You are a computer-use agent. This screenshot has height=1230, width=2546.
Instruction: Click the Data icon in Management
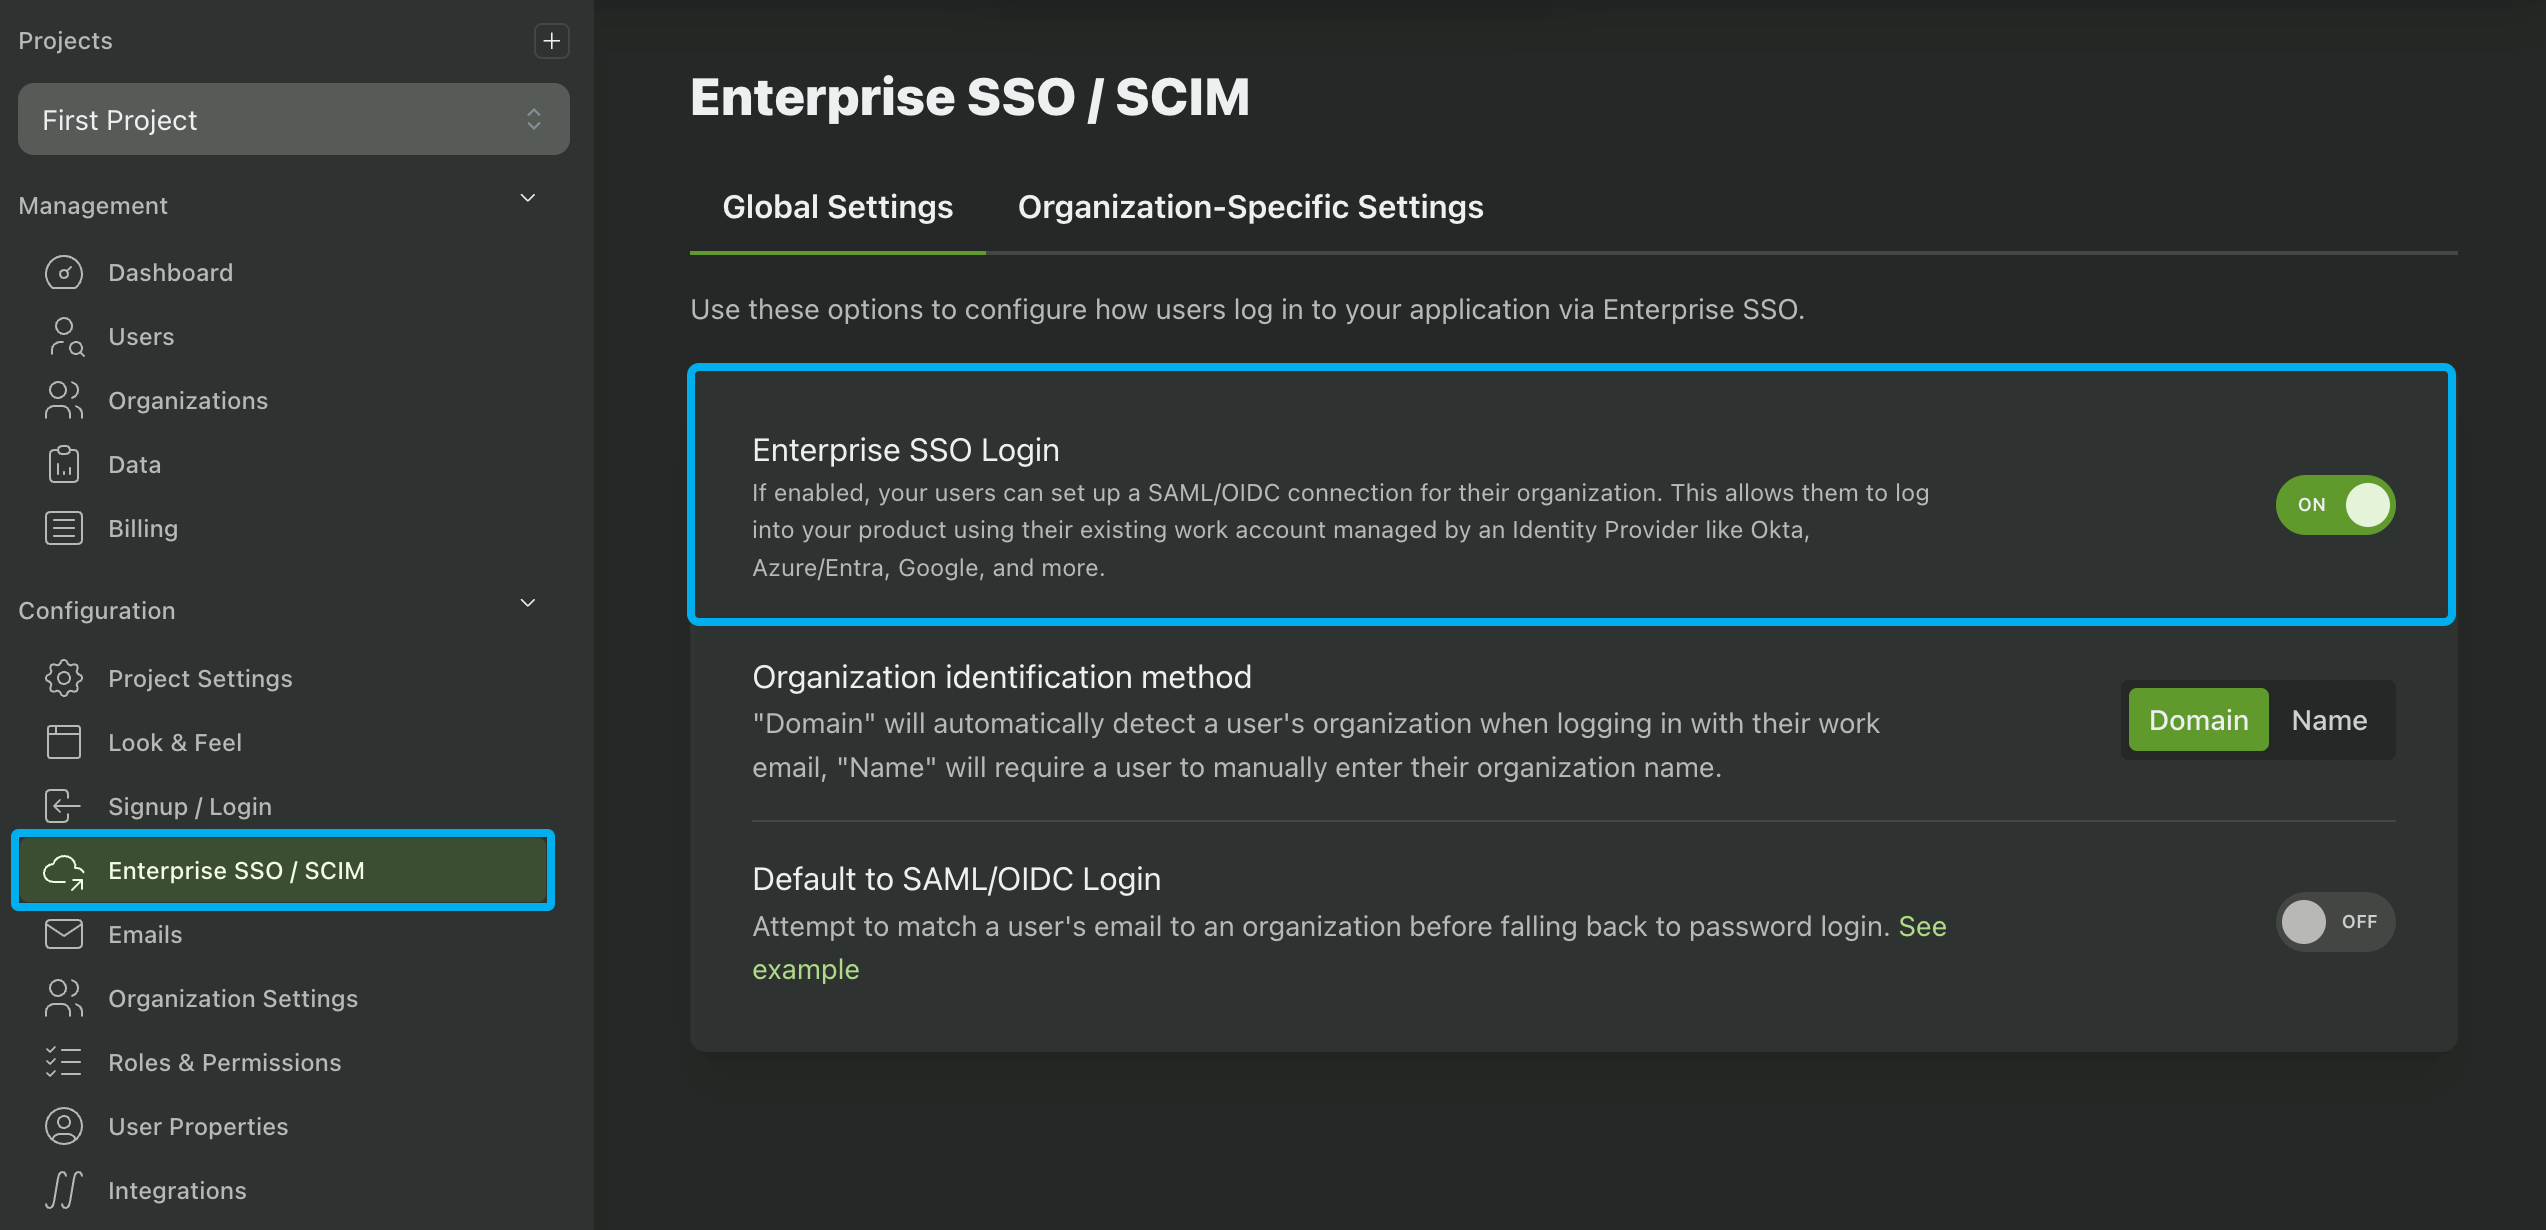coord(64,463)
